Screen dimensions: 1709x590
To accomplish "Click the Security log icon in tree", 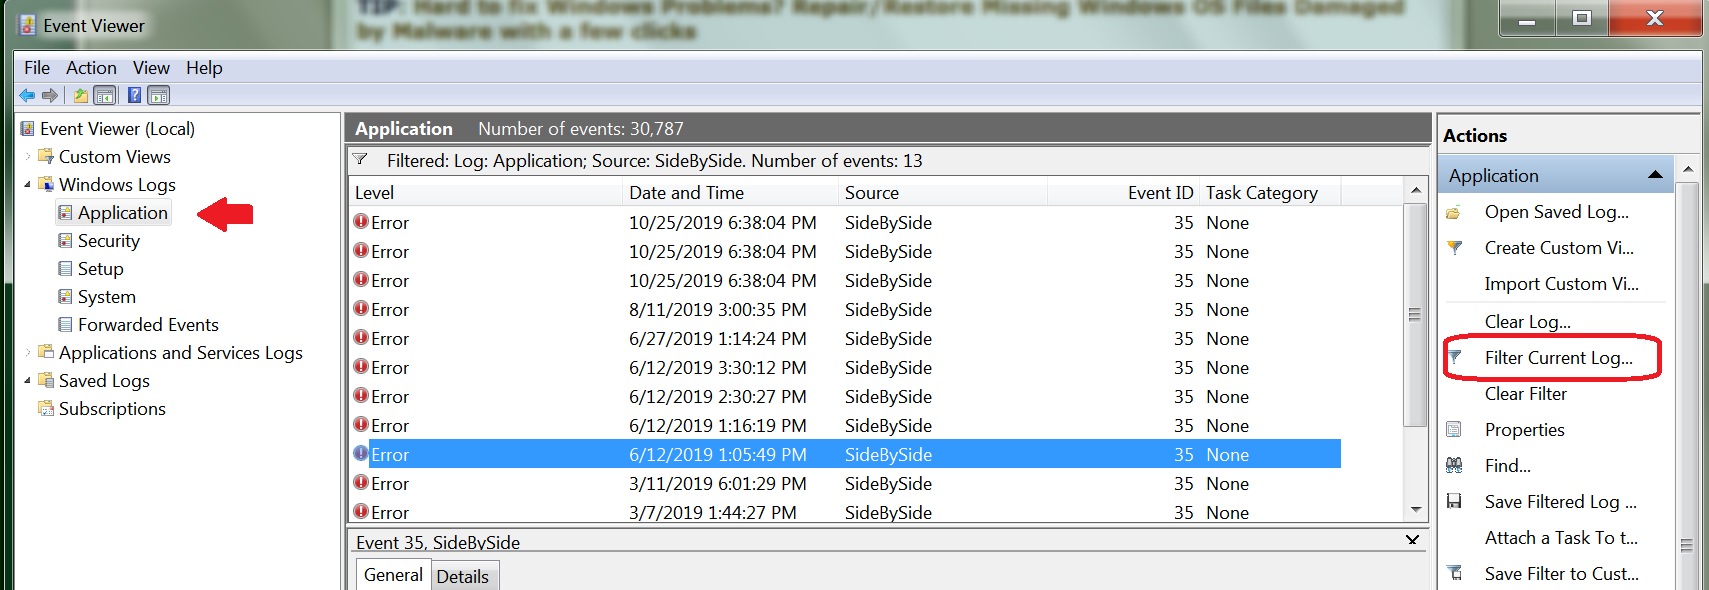I will click(x=65, y=240).
